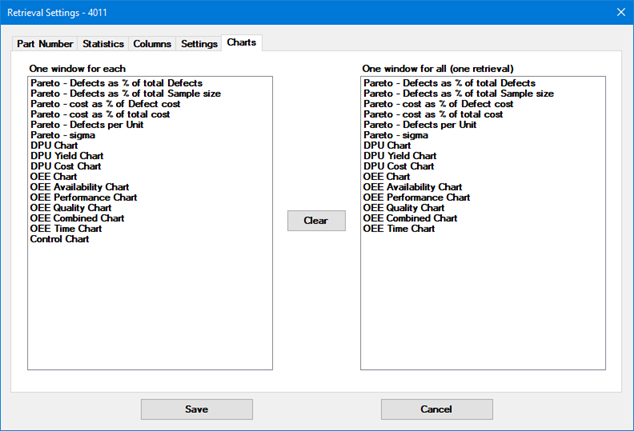Image resolution: width=634 pixels, height=431 pixels.
Task: Pick OEE Availability Chart in right list
Action: 412,187
